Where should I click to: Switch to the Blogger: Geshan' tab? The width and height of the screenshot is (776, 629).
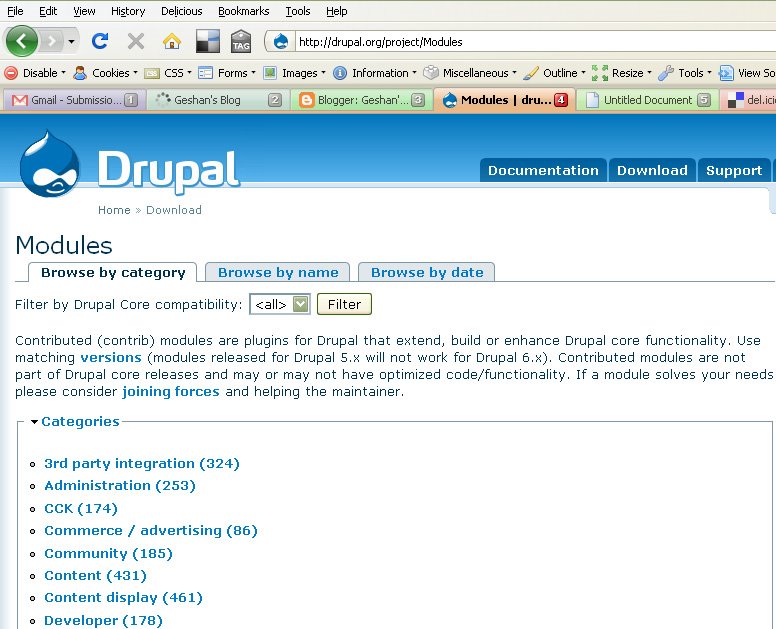click(362, 100)
